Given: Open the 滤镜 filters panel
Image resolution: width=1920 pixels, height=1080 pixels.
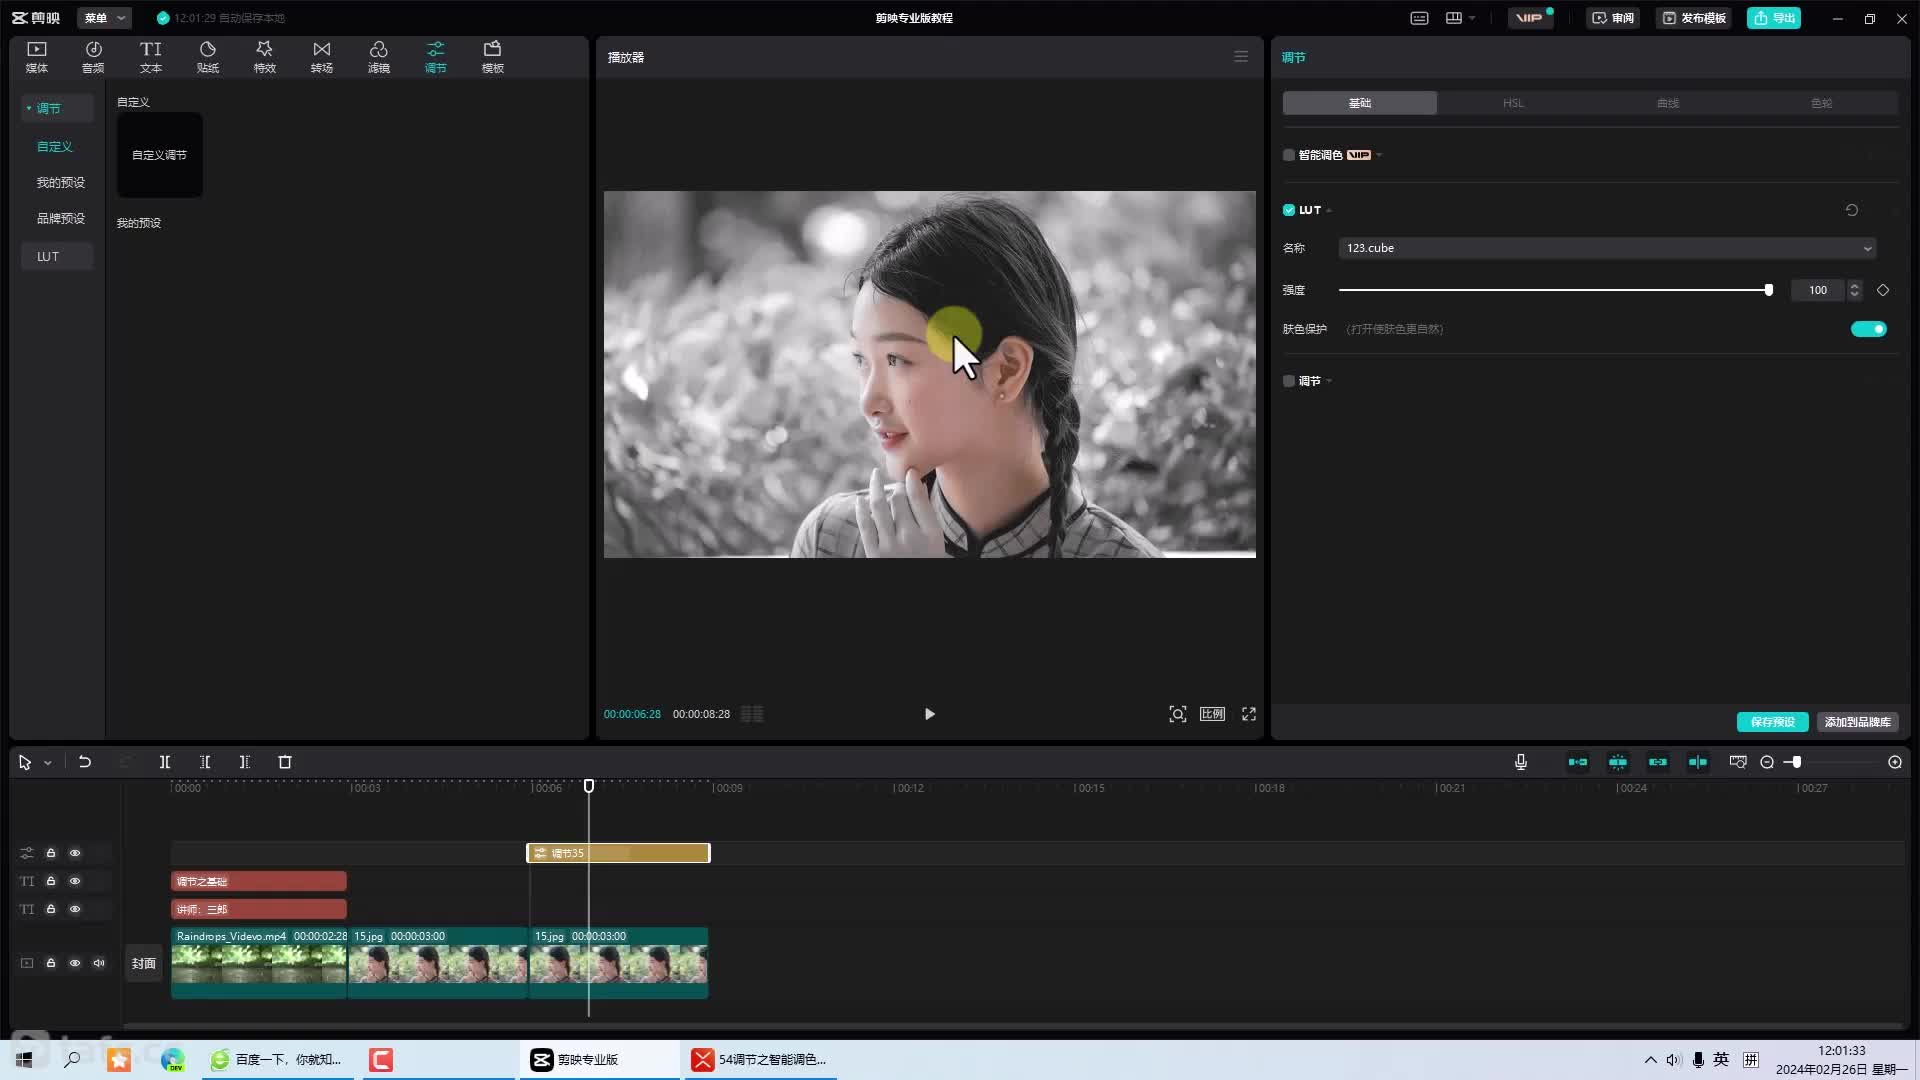Looking at the screenshot, I should [x=379, y=57].
